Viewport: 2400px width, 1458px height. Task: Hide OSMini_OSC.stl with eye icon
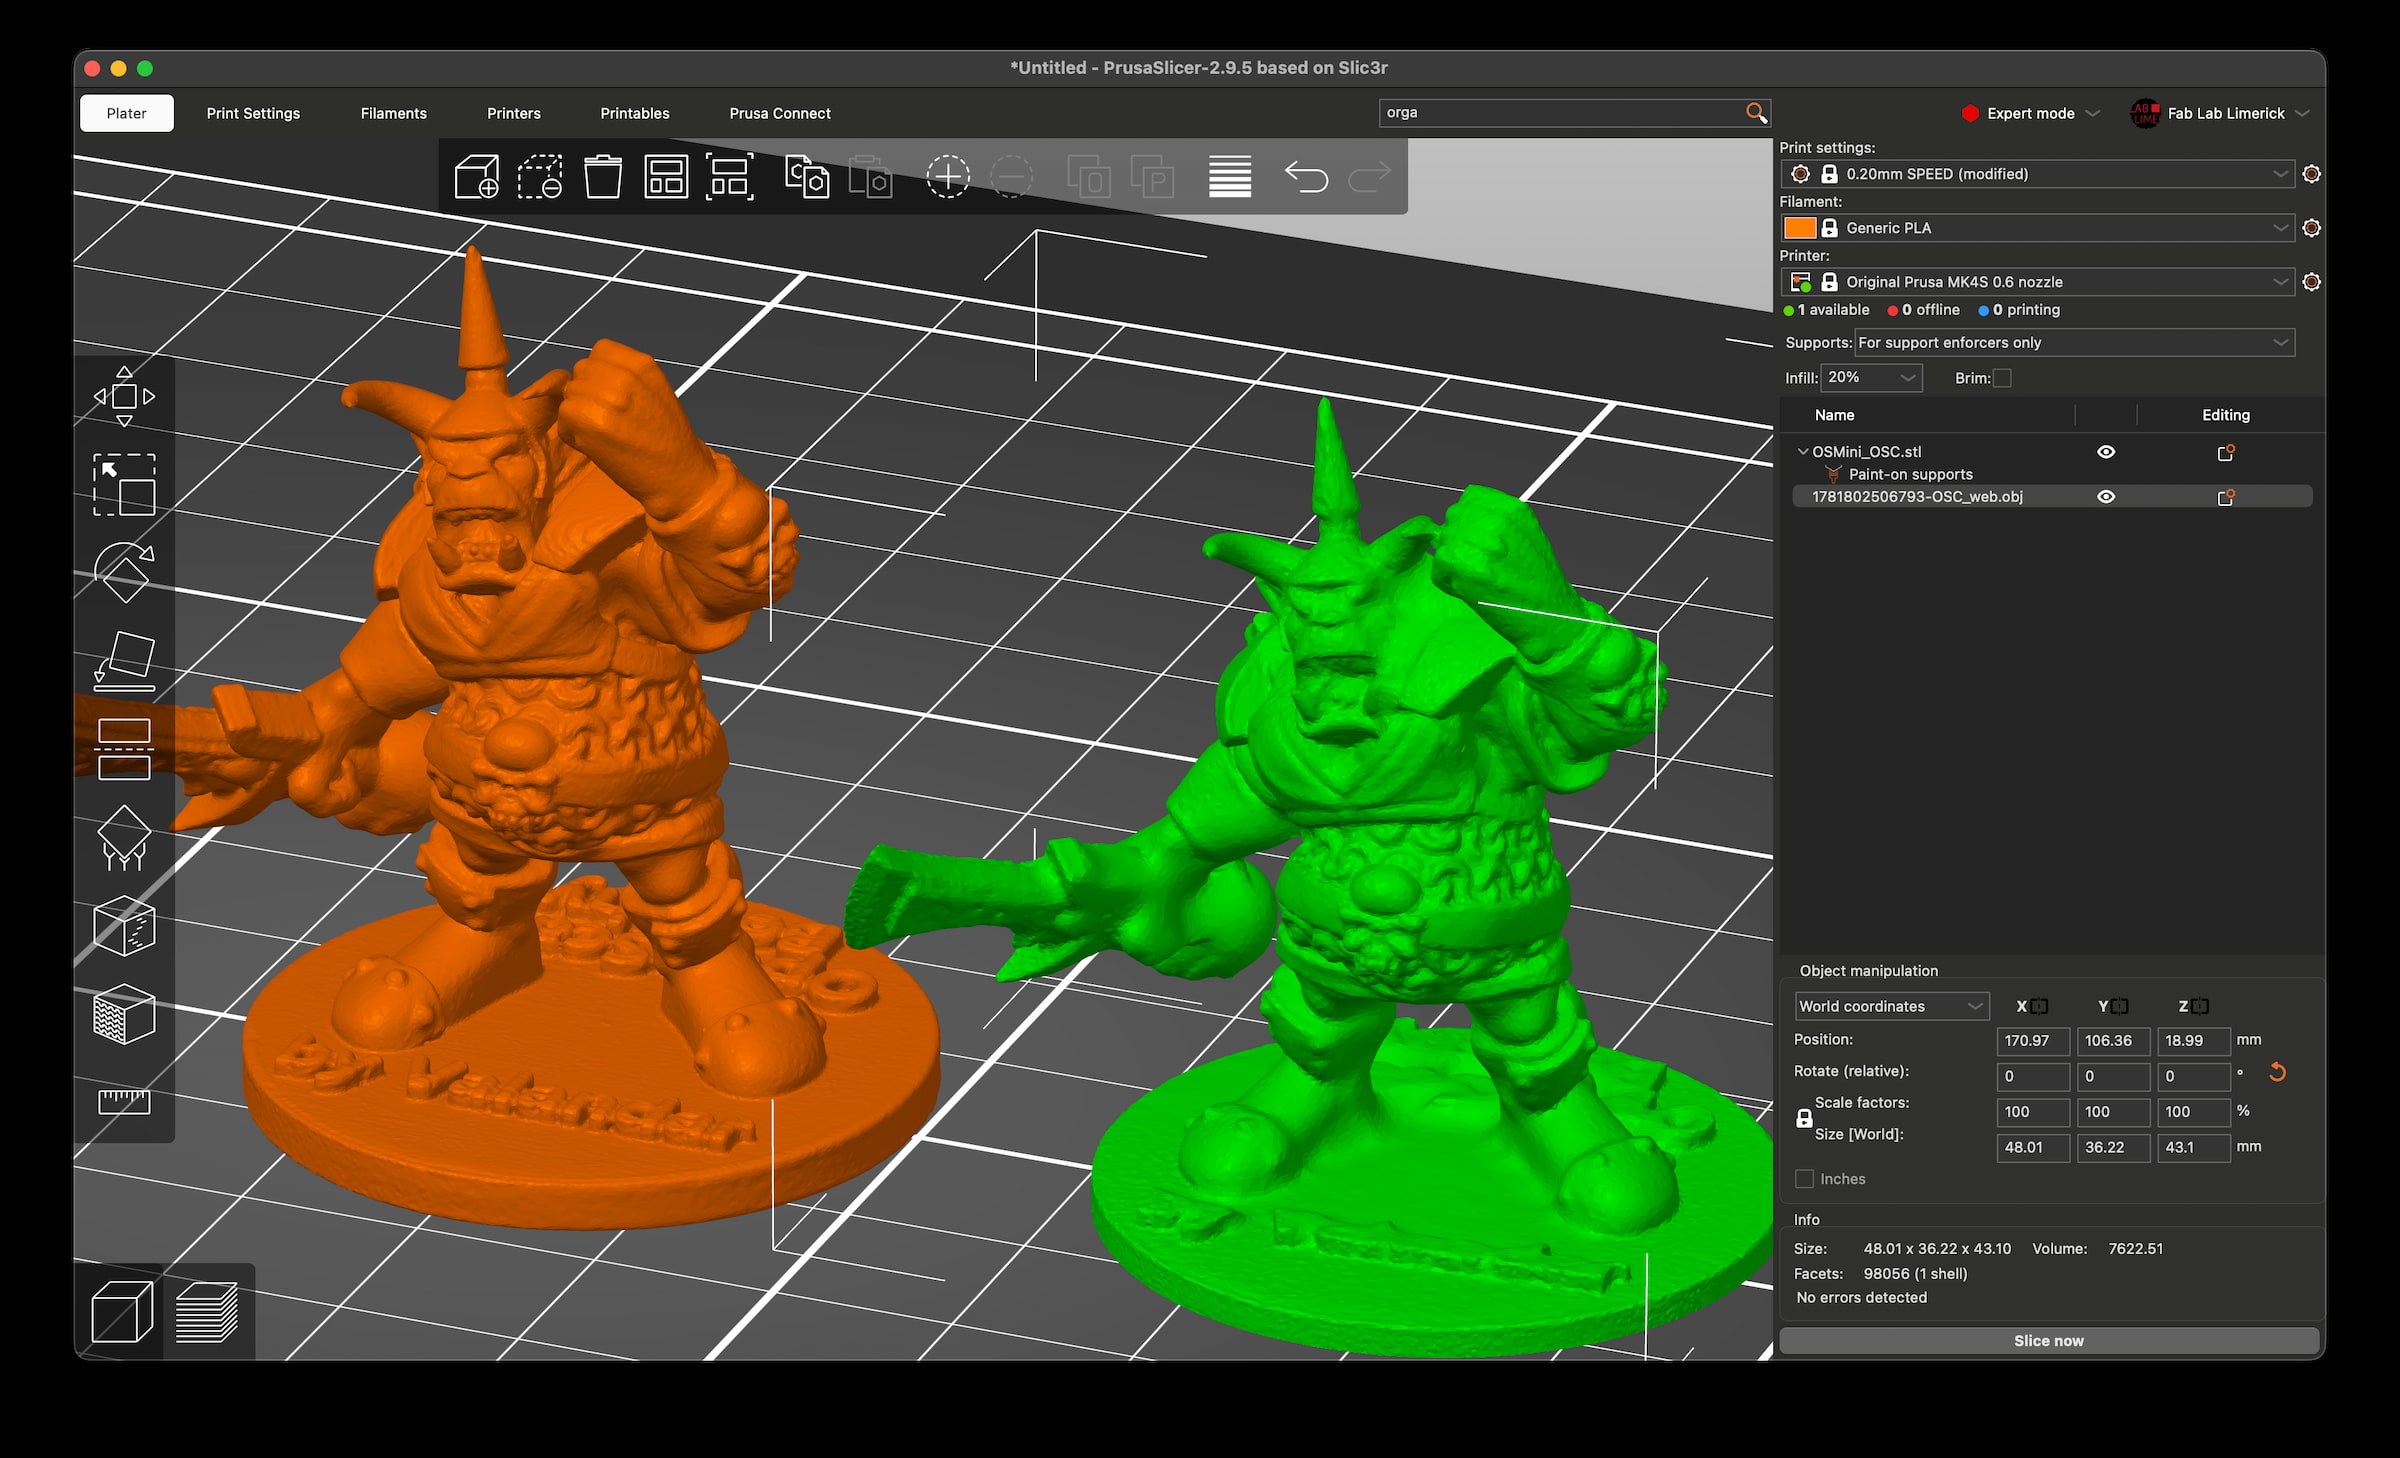[x=2106, y=452]
